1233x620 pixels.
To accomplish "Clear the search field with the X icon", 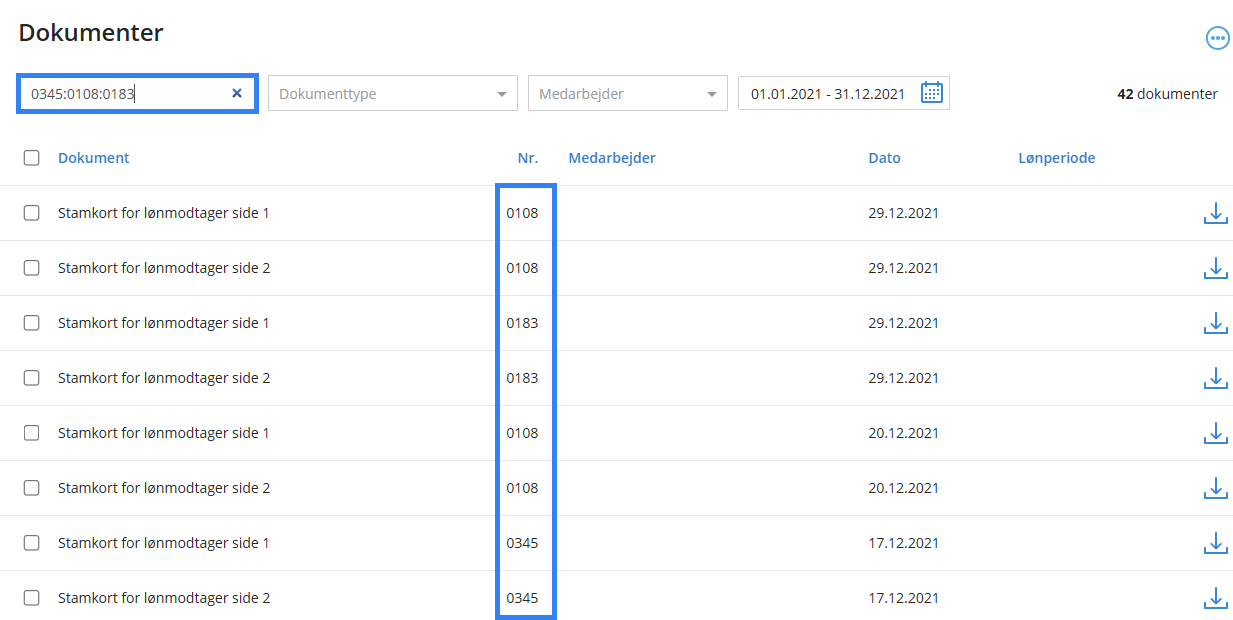I will 237,93.
